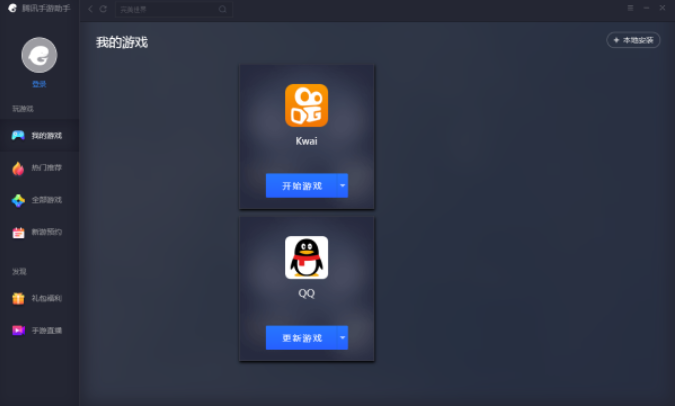Click the magnifier search icon
Screen dimensions: 676x408
coord(222,9)
